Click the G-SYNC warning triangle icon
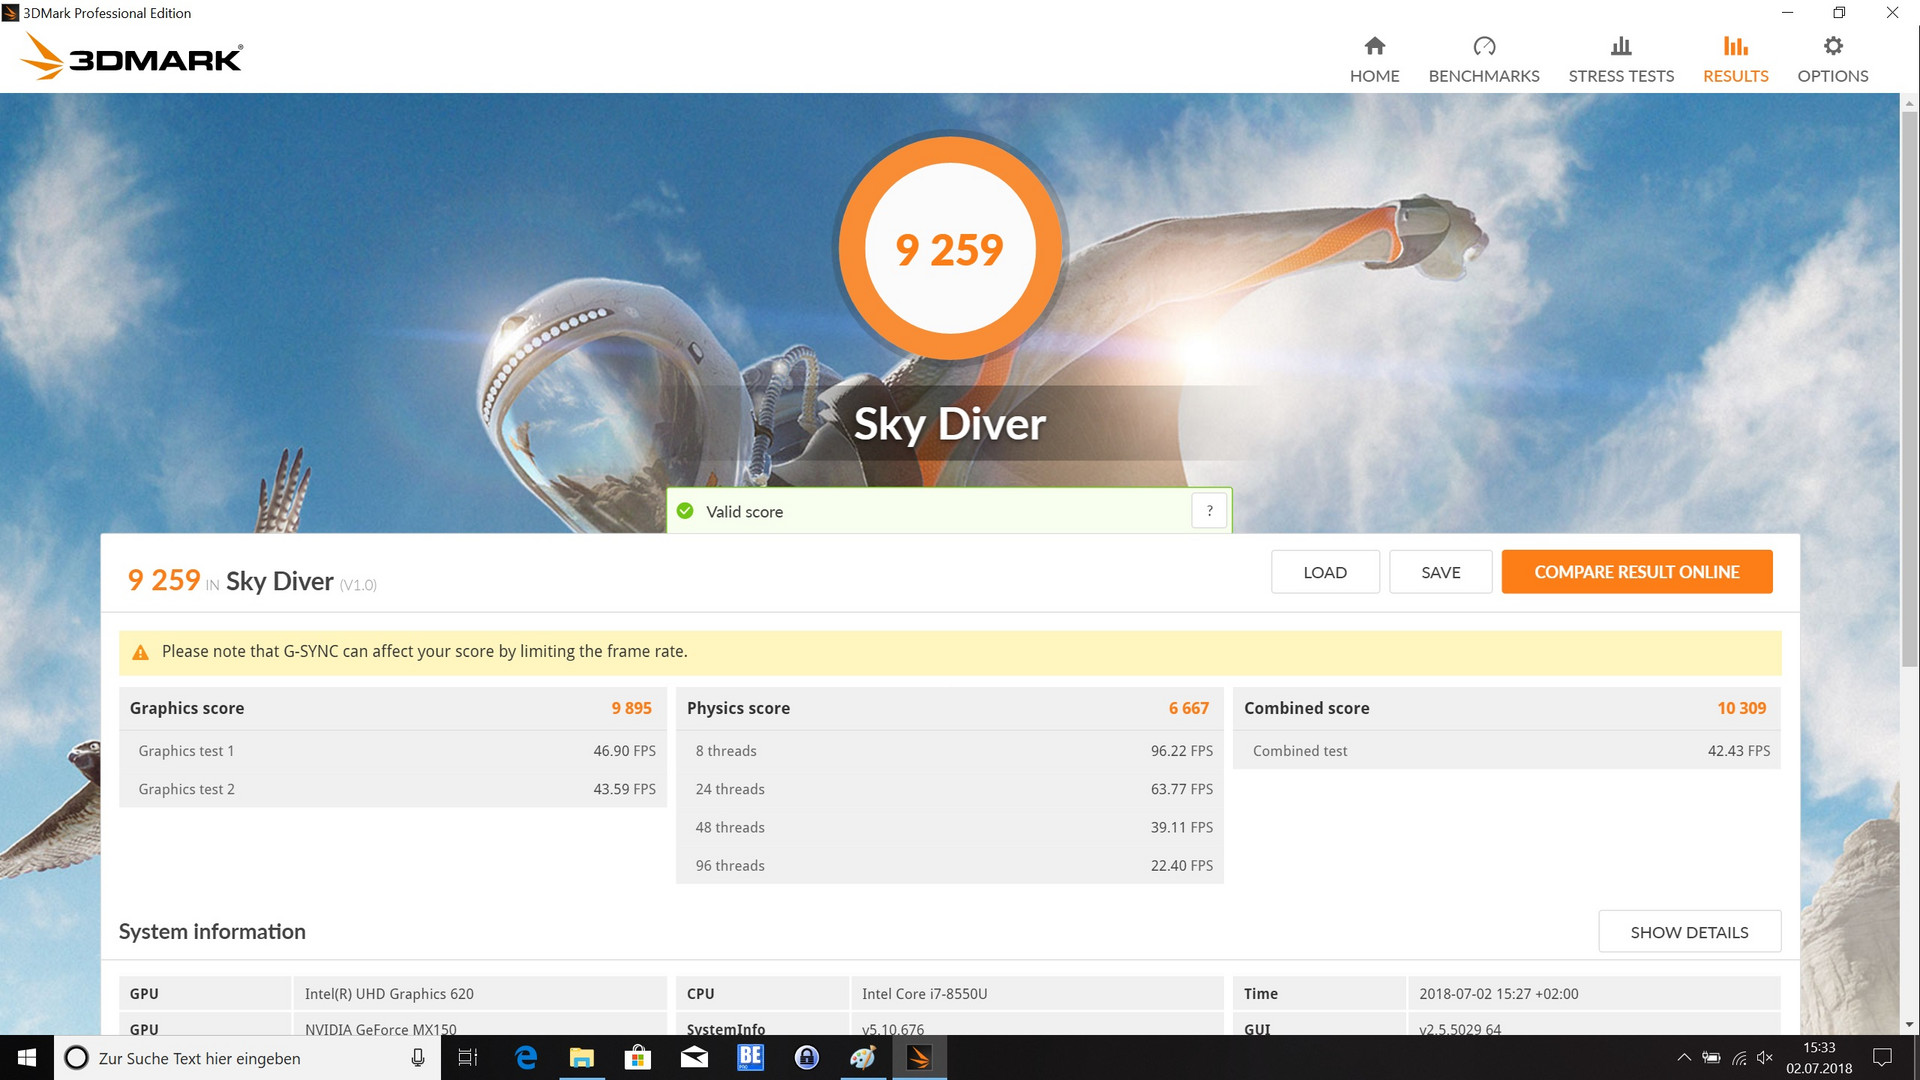The width and height of the screenshot is (1920, 1080). [x=140, y=652]
